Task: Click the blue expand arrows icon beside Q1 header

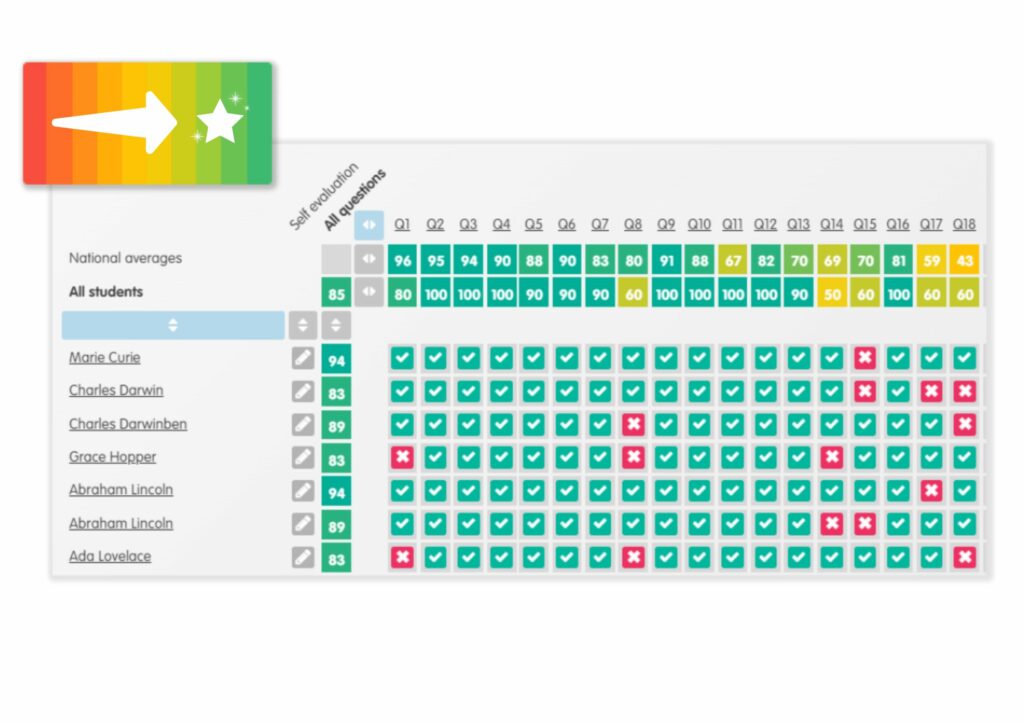Action: 369,225
